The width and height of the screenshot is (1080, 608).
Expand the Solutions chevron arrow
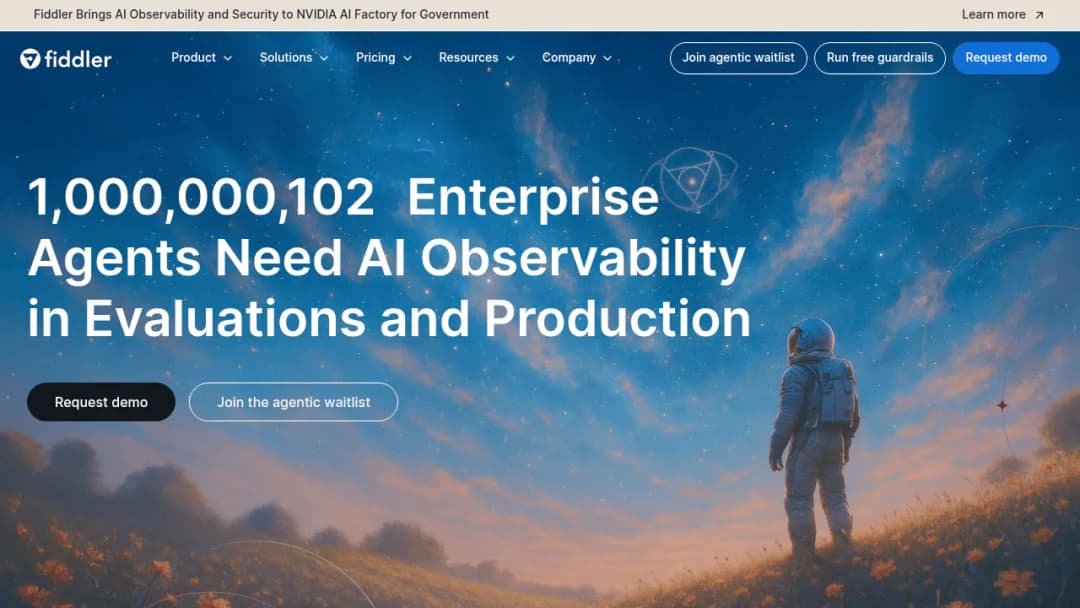[x=324, y=59]
